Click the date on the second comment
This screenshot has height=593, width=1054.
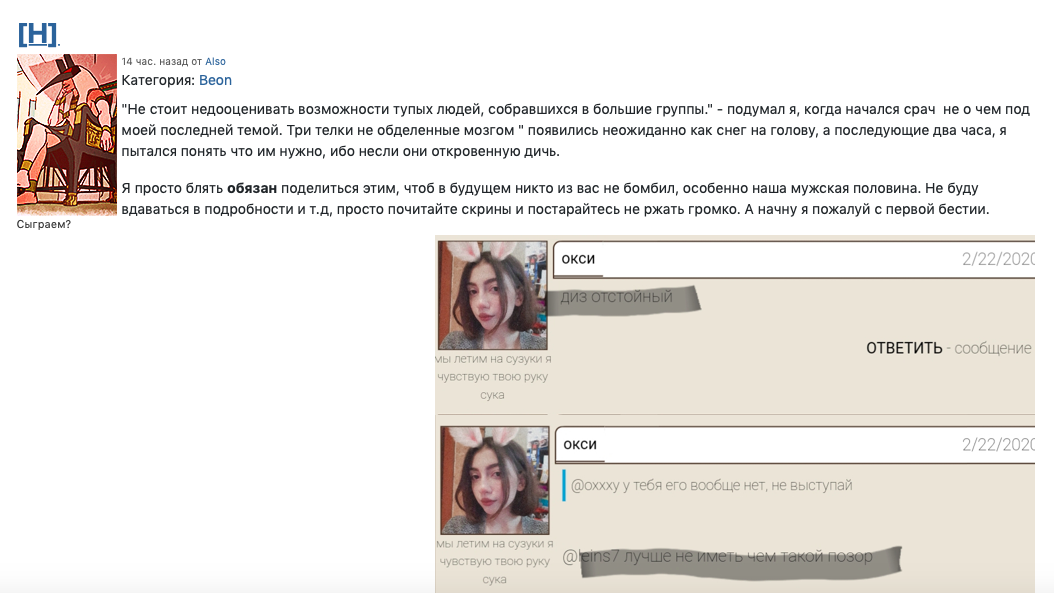(x=998, y=444)
